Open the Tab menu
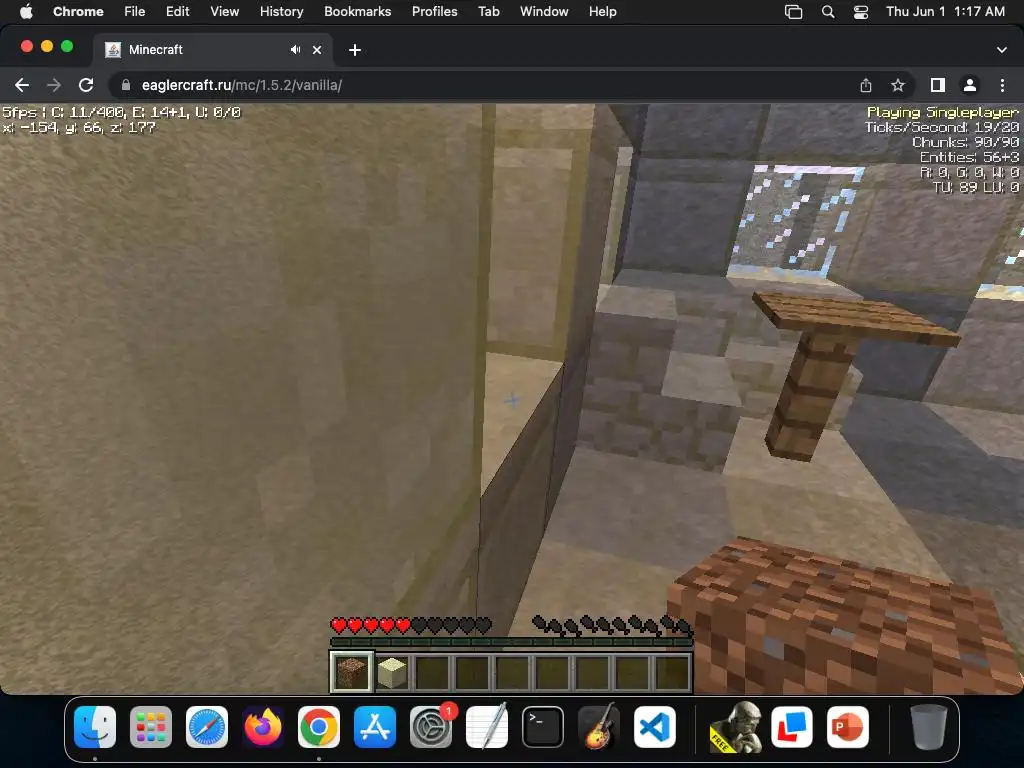The width and height of the screenshot is (1024, 768). (488, 11)
